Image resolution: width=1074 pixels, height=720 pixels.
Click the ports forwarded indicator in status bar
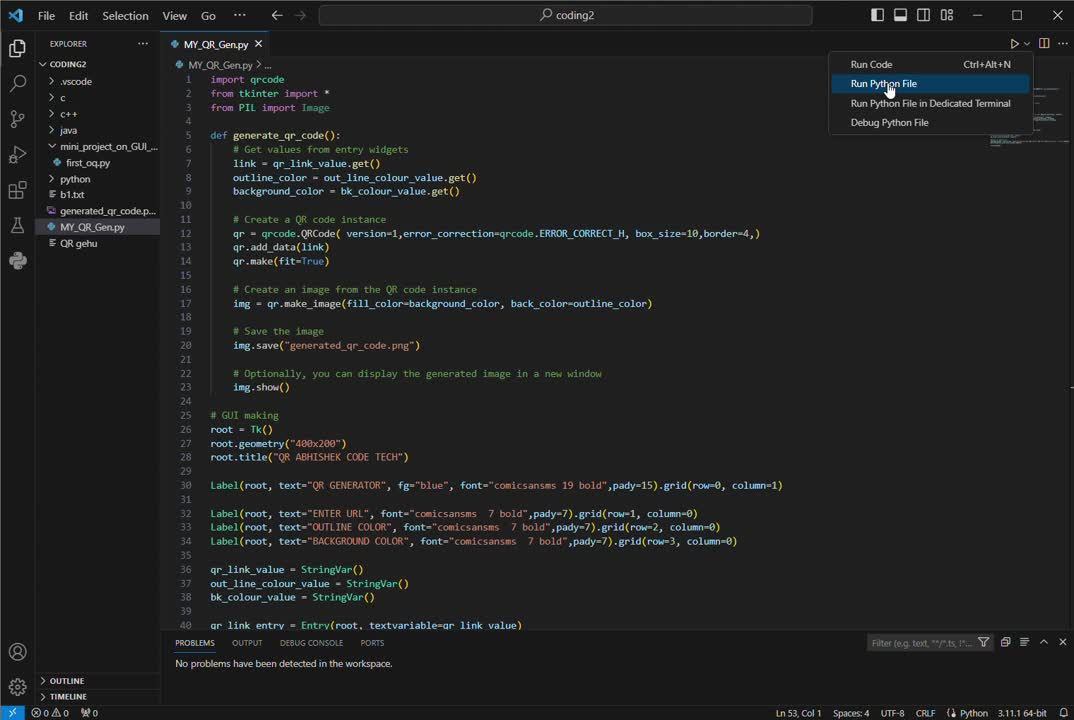(89, 713)
